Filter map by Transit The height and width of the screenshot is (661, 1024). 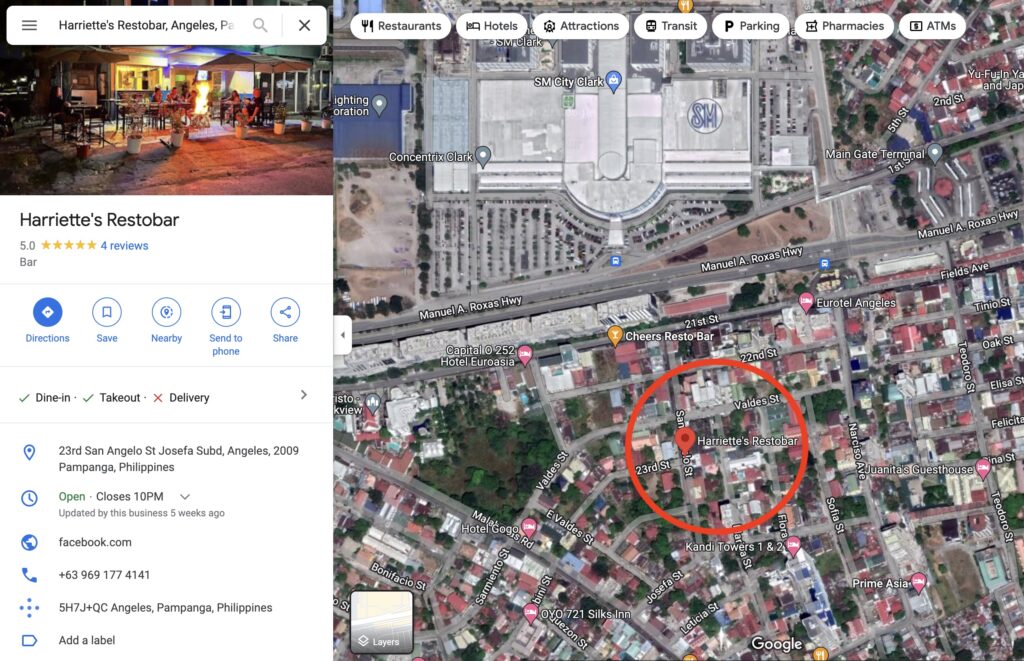pos(671,26)
